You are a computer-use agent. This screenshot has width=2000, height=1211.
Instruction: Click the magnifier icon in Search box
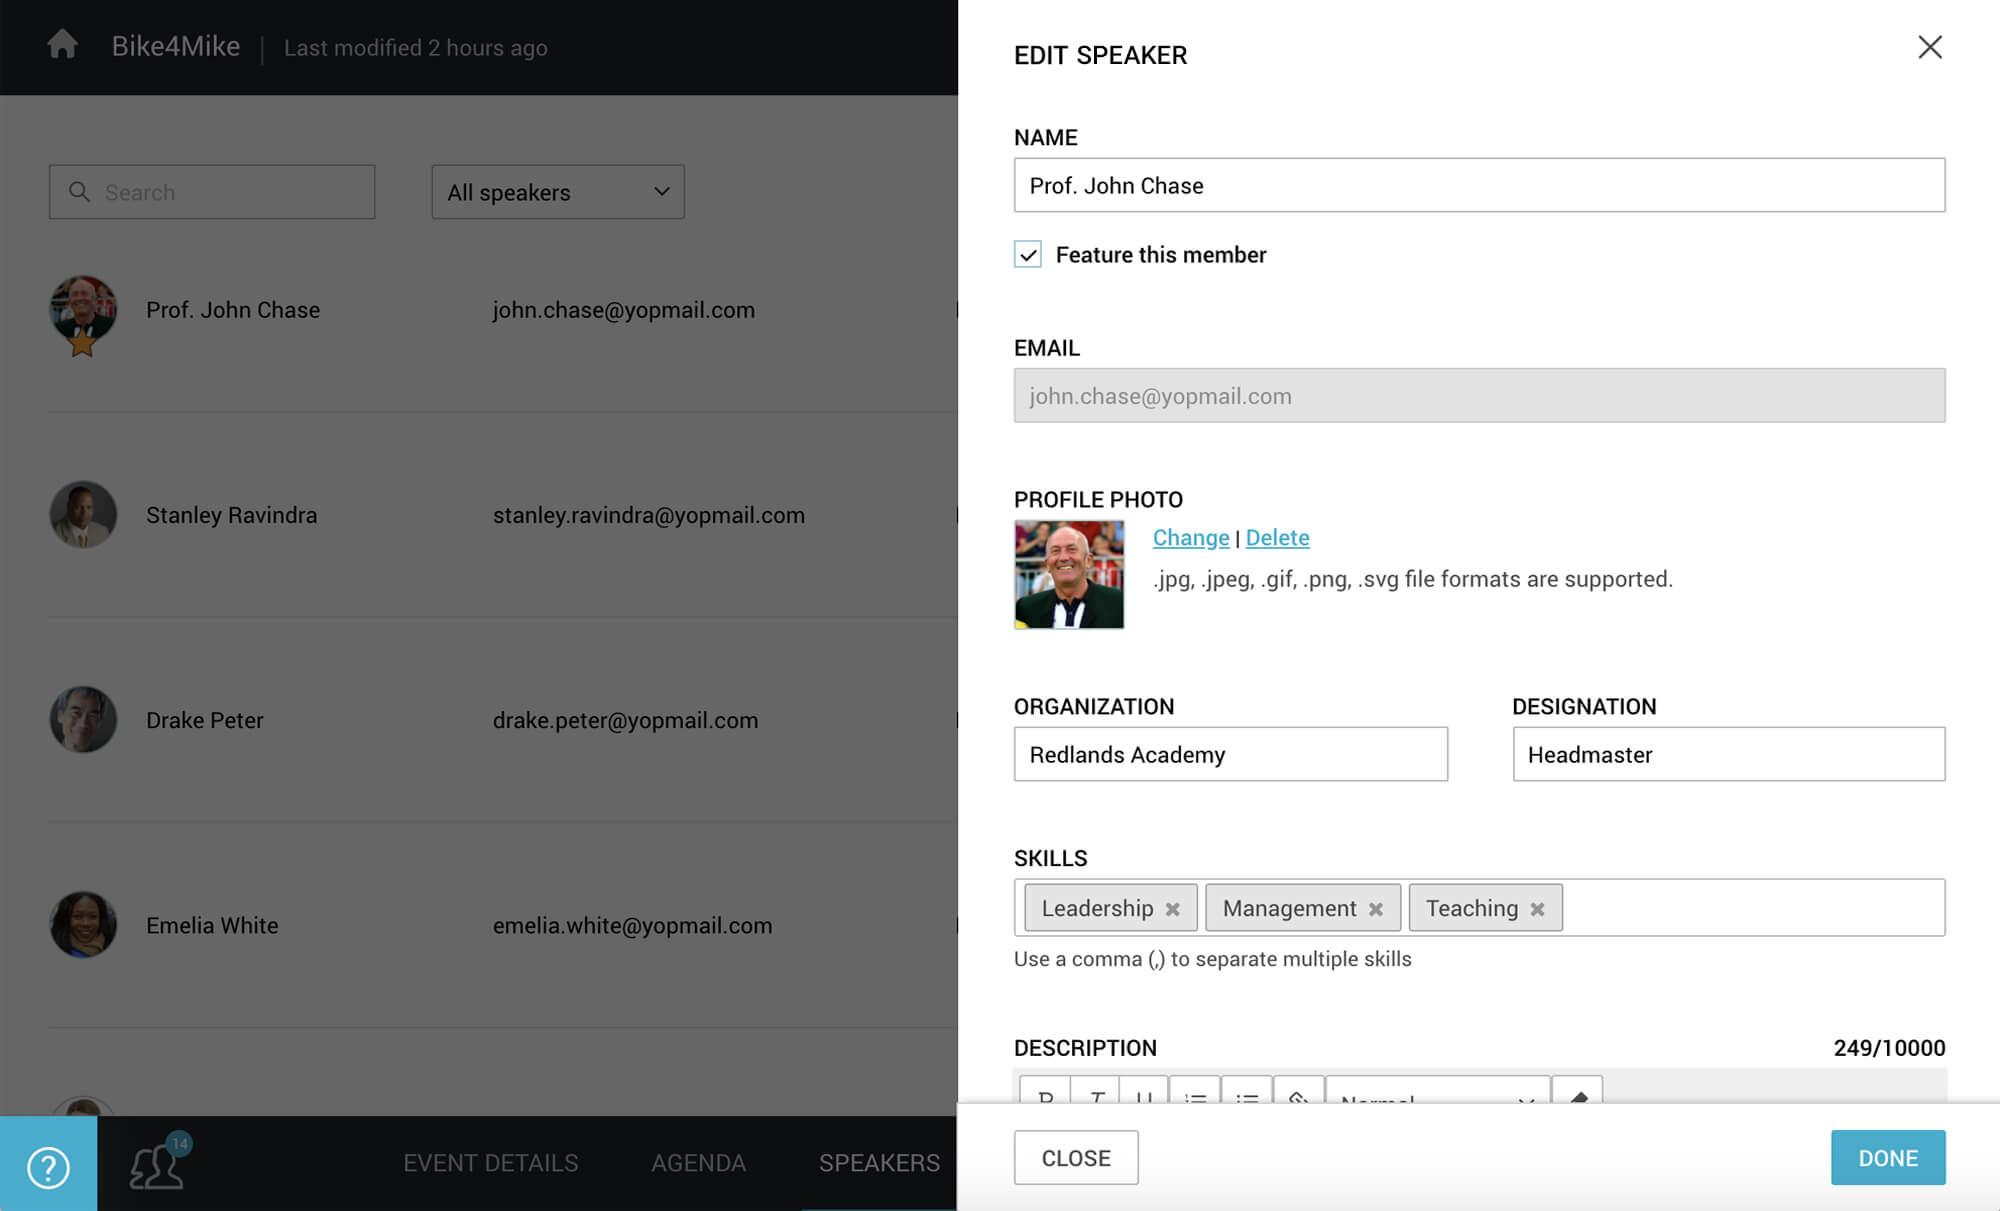pos(79,191)
